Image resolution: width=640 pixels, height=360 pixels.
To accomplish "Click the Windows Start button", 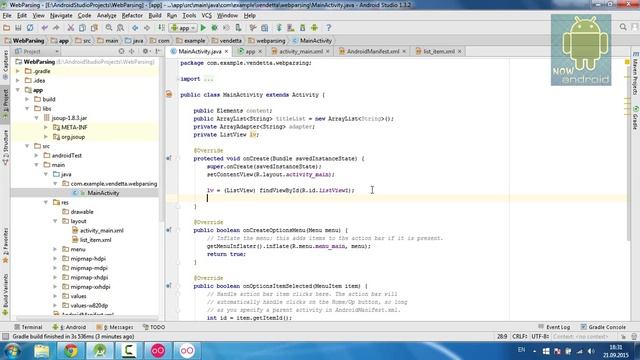I will (x=12, y=351).
